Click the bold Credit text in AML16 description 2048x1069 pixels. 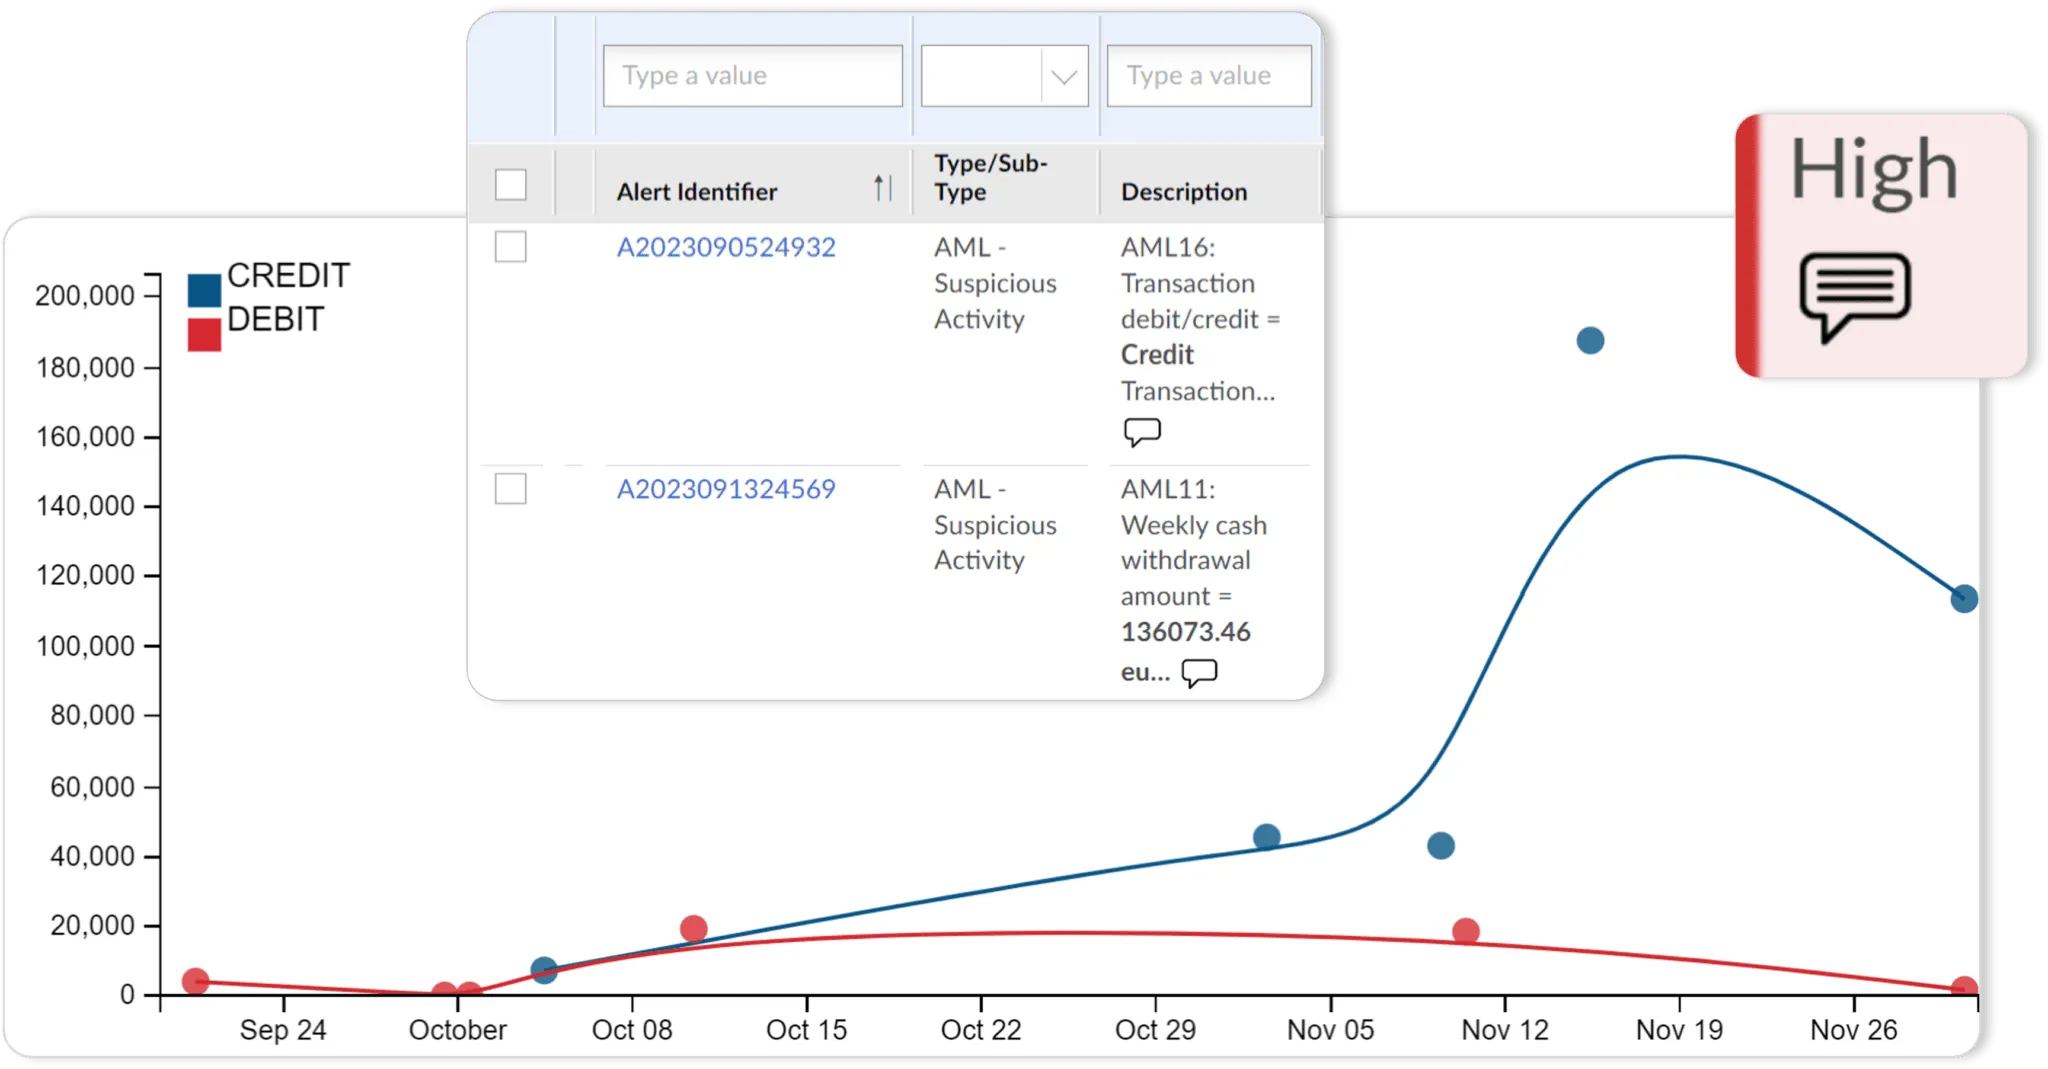[1157, 355]
